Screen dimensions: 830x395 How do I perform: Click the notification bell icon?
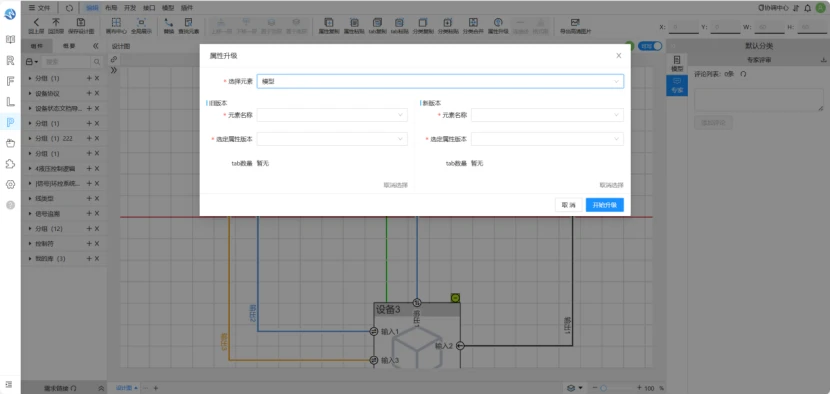click(x=807, y=8)
